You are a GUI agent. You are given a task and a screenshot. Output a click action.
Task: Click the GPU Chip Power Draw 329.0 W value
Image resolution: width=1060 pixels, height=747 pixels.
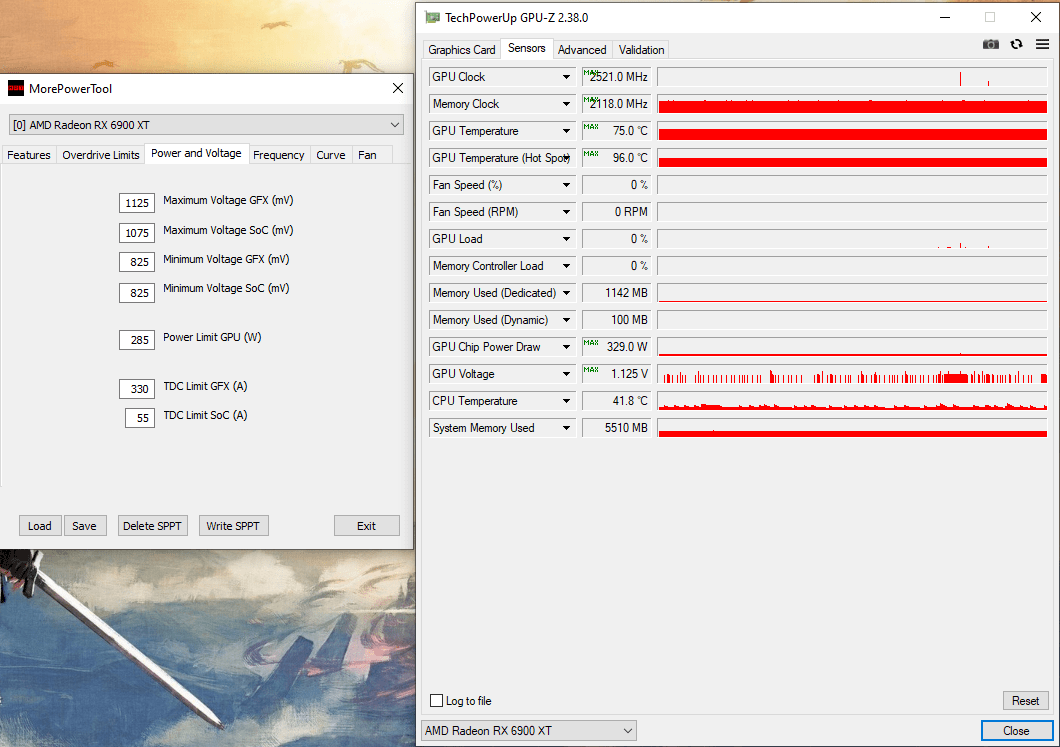click(x=617, y=347)
